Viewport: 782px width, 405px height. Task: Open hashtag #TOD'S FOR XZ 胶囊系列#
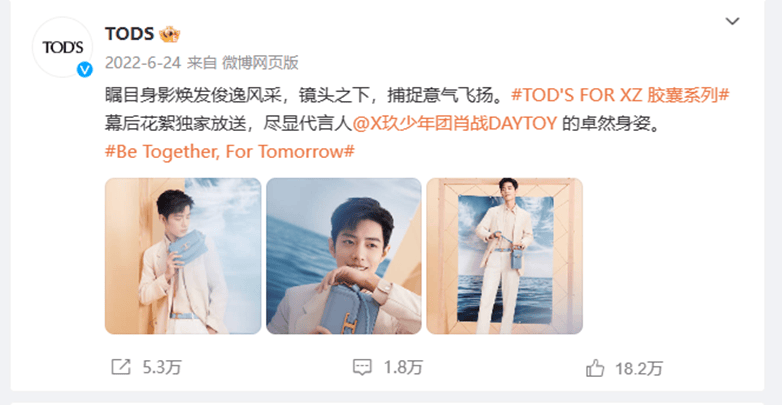point(621,95)
